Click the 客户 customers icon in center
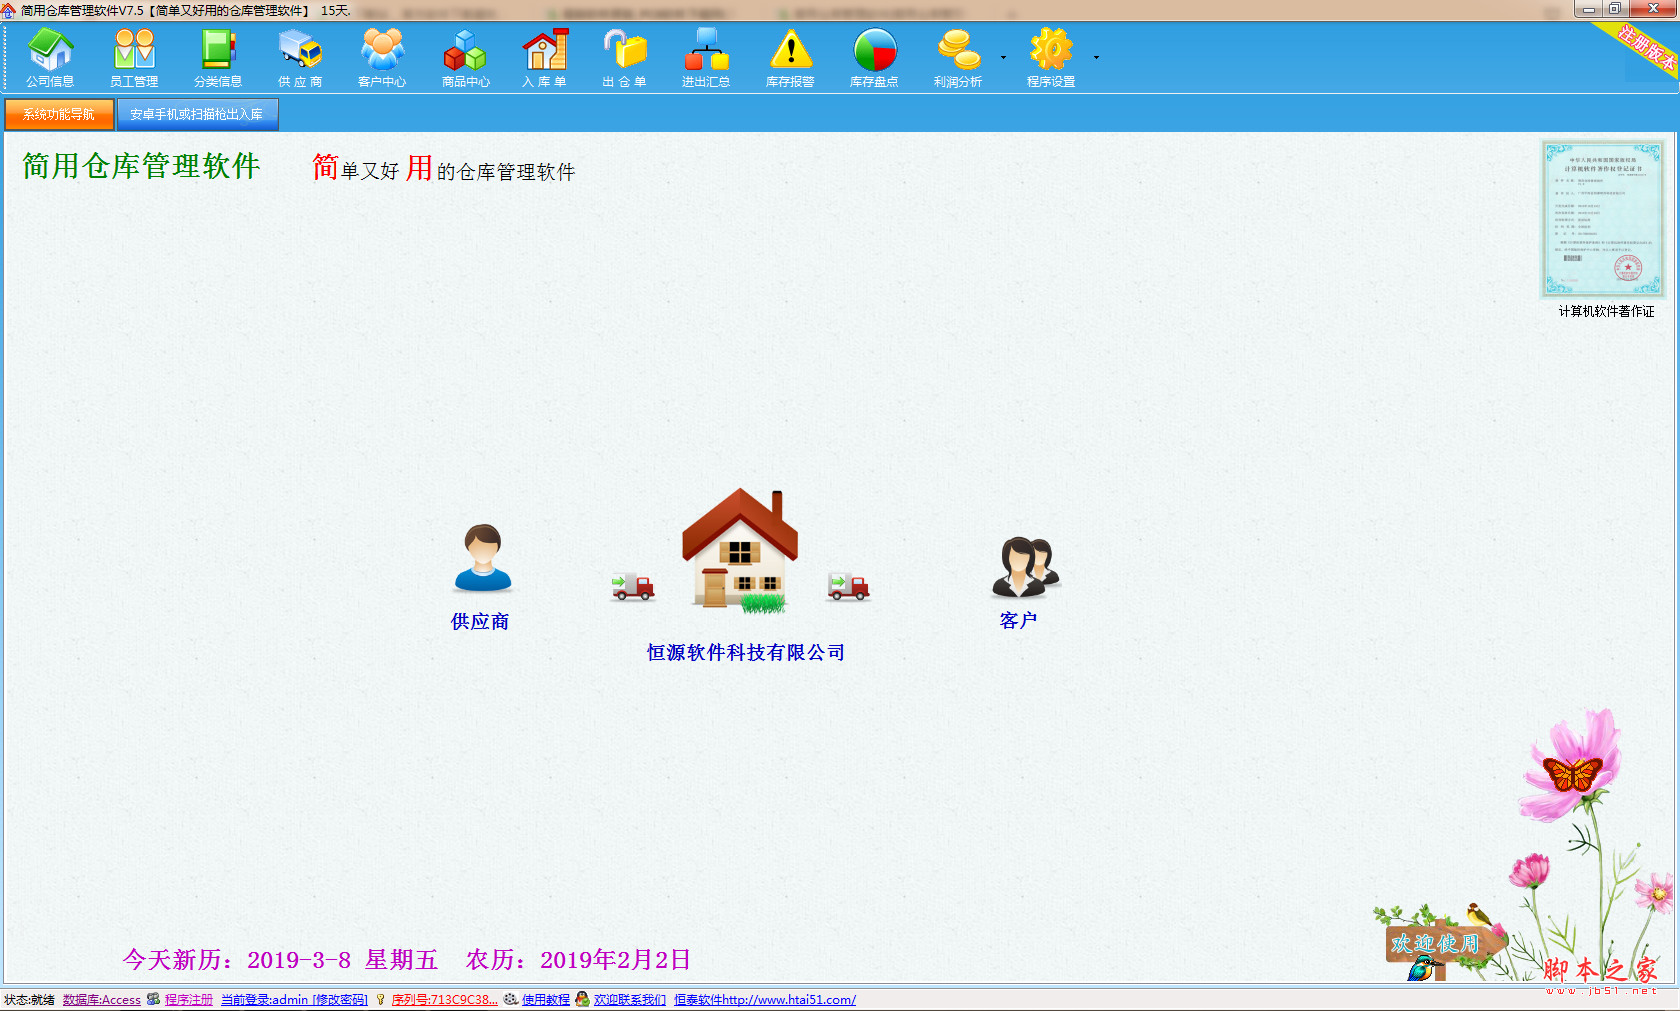 click(x=1026, y=567)
